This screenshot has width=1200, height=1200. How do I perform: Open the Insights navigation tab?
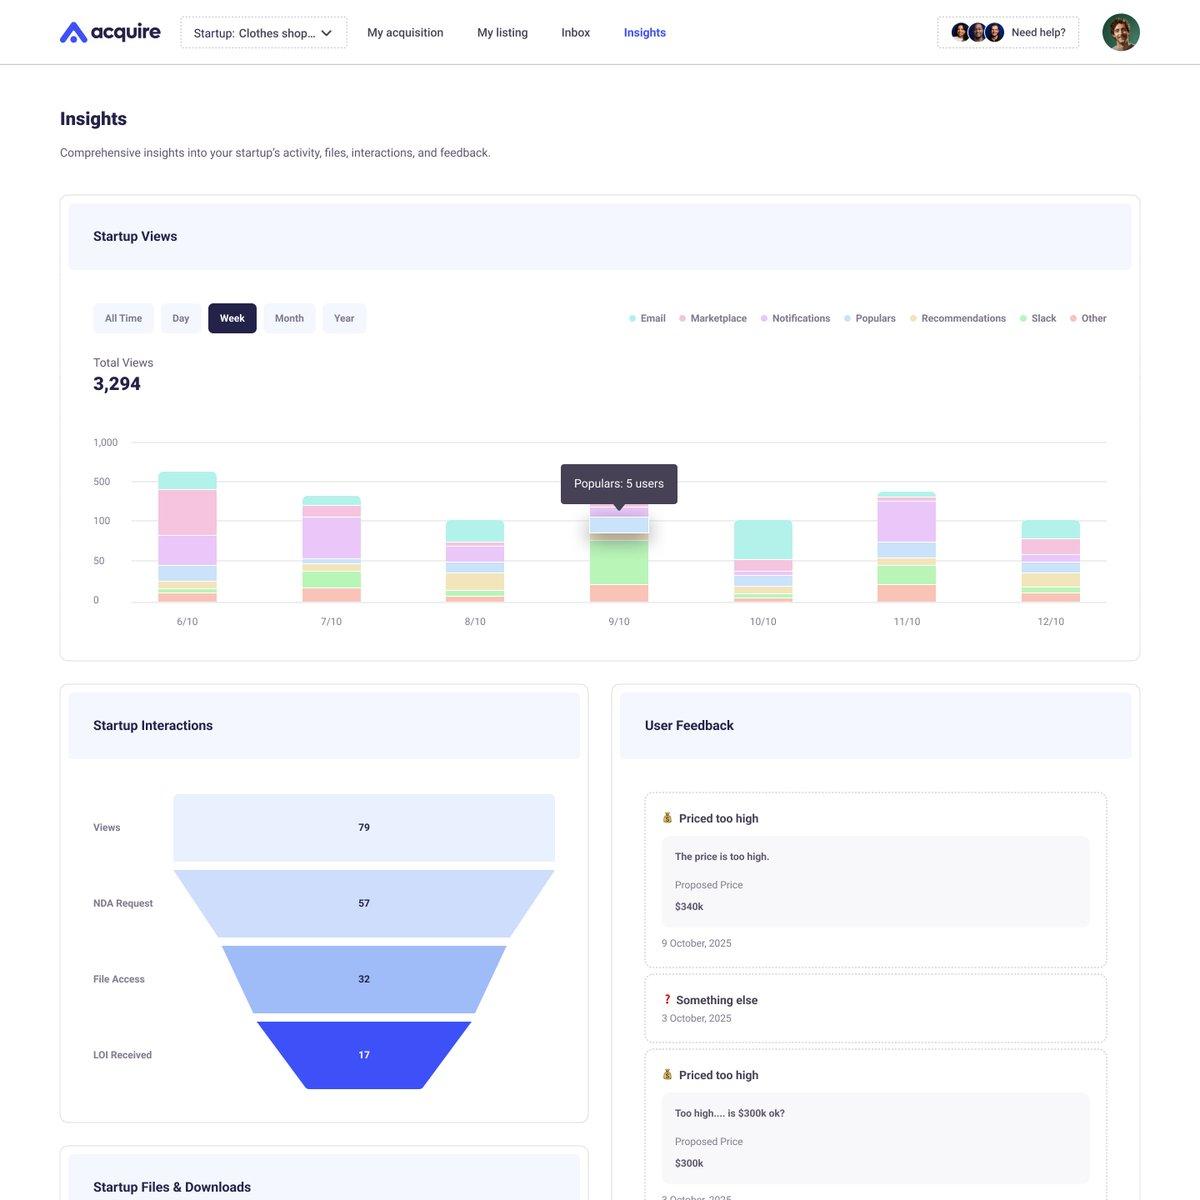coord(645,31)
